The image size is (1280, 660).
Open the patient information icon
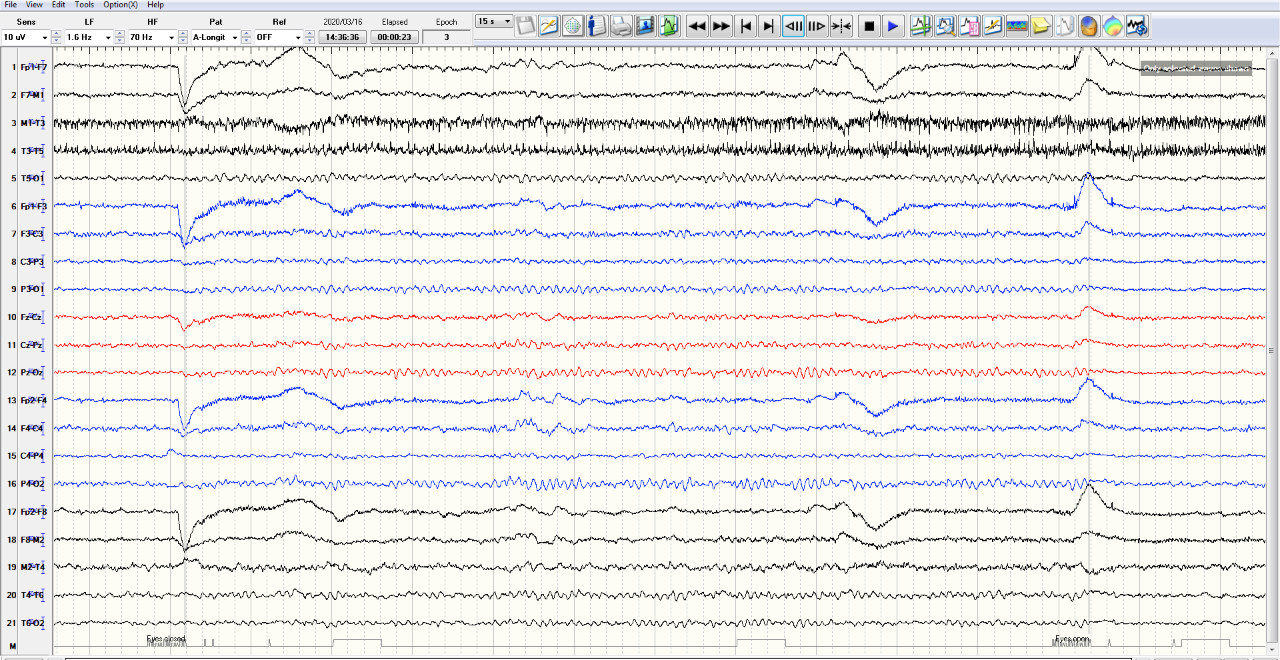tap(596, 26)
